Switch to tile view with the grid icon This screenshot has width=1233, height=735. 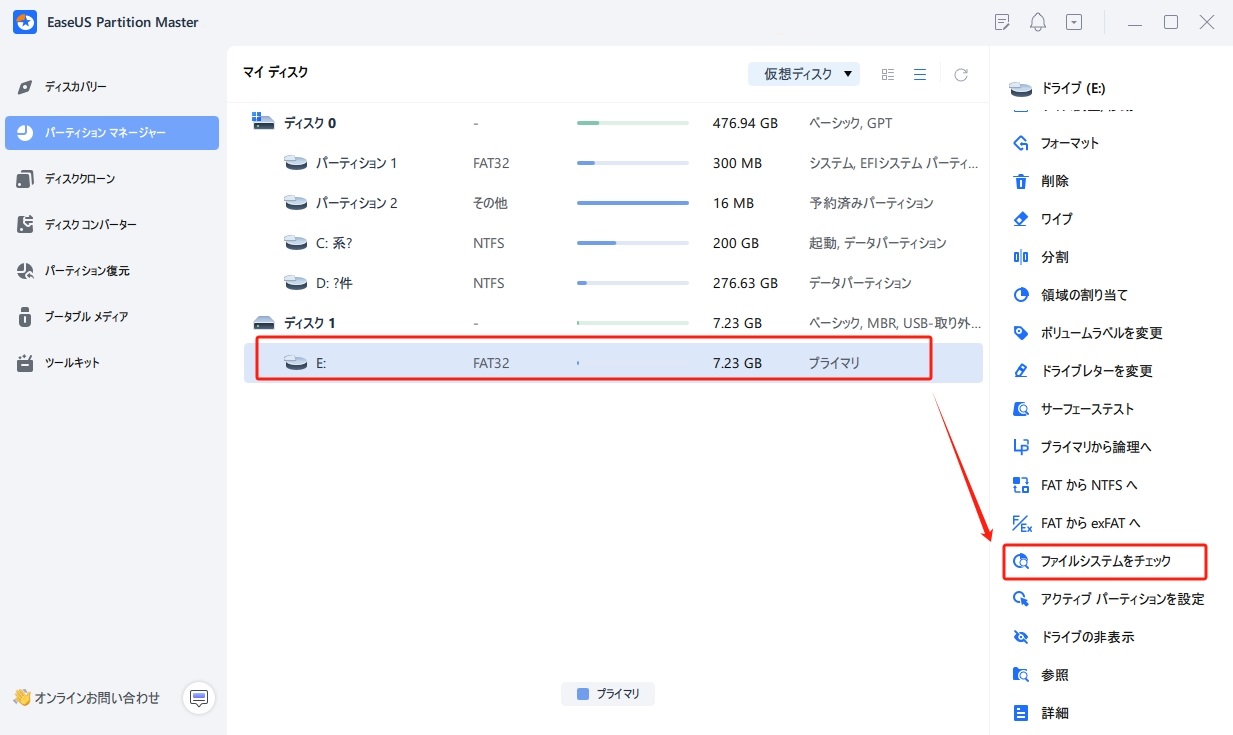(x=887, y=73)
